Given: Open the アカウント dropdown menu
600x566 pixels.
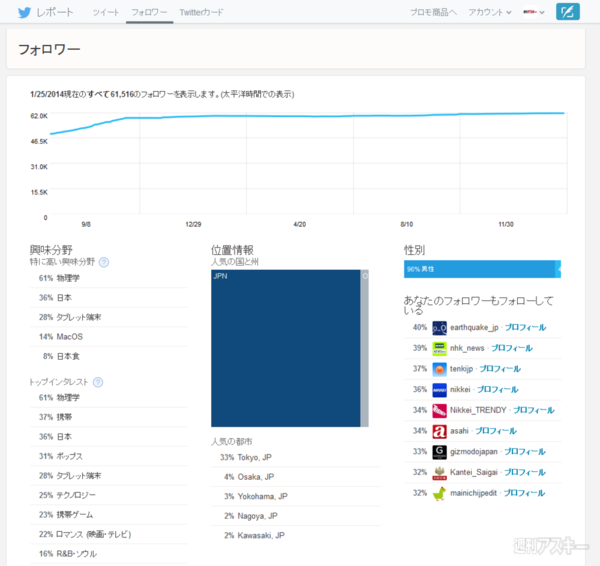Looking at the screenshot, I should click(x=490, y=12).
